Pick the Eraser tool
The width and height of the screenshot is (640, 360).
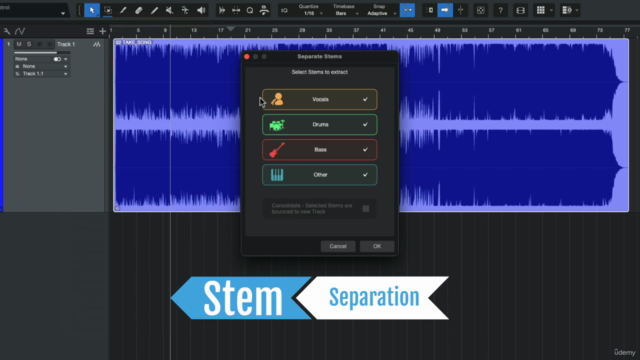click(x=138, y=10)
